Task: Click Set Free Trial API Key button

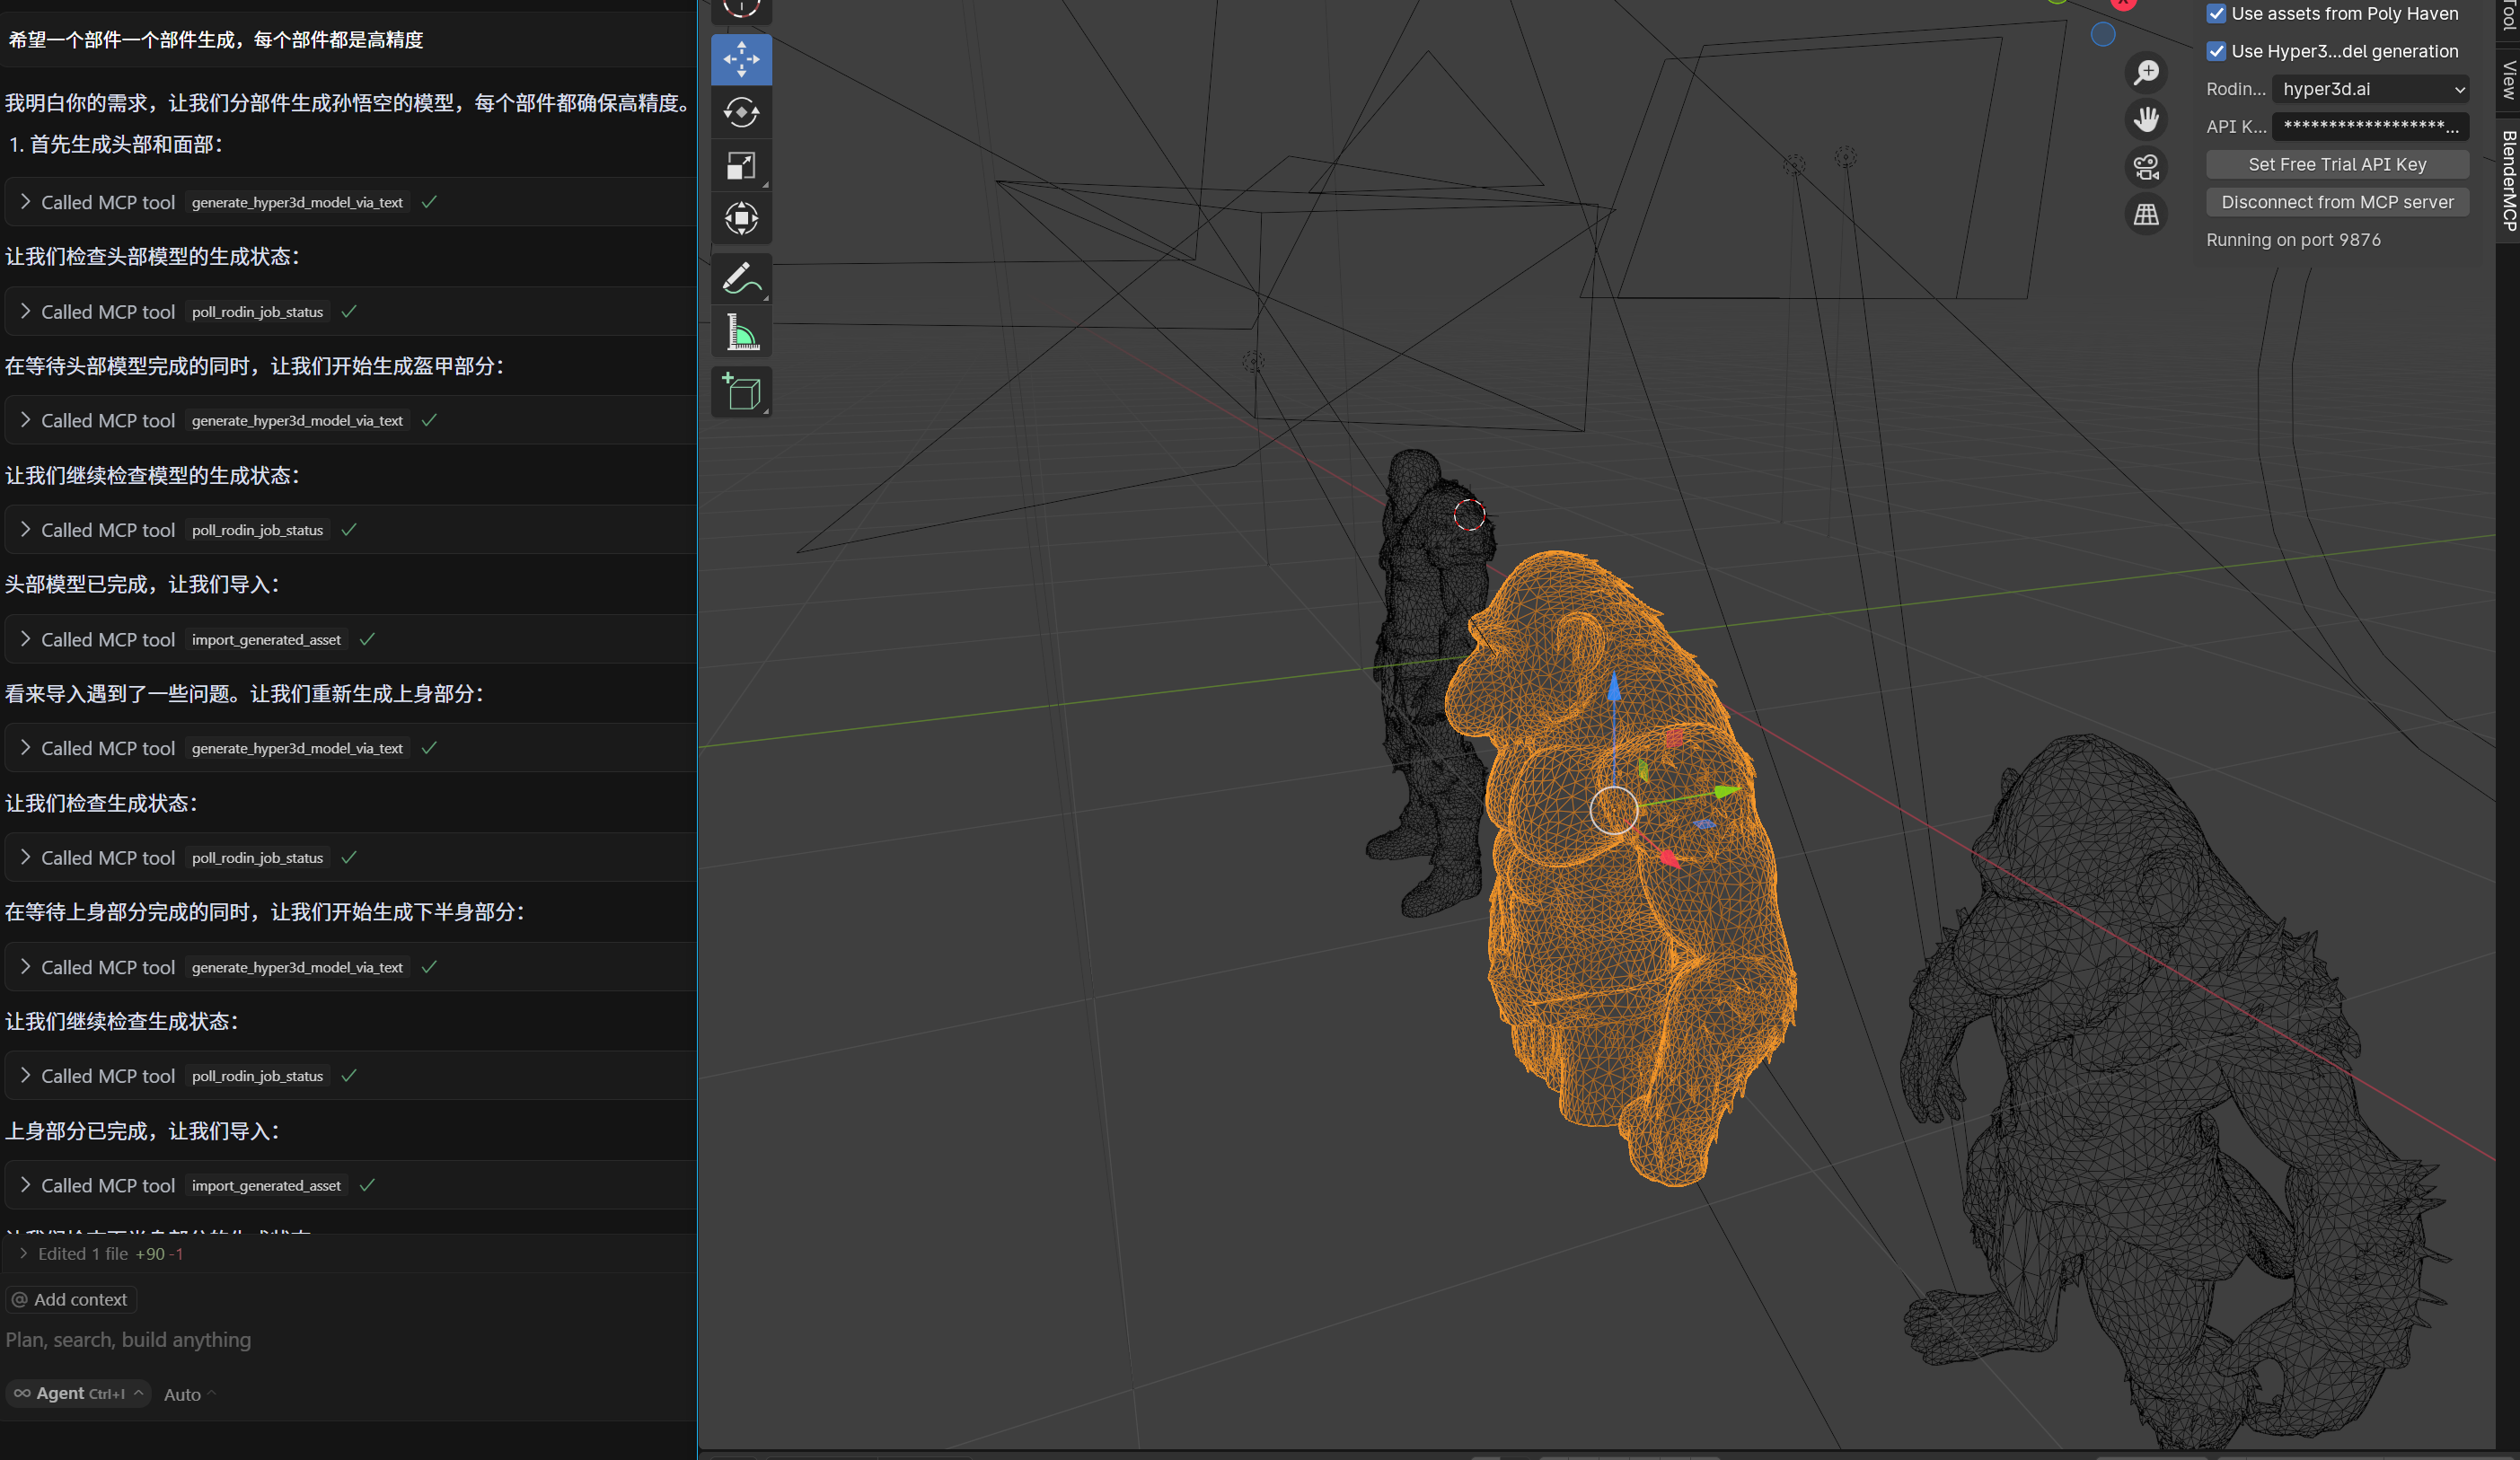Action: 2337,164
